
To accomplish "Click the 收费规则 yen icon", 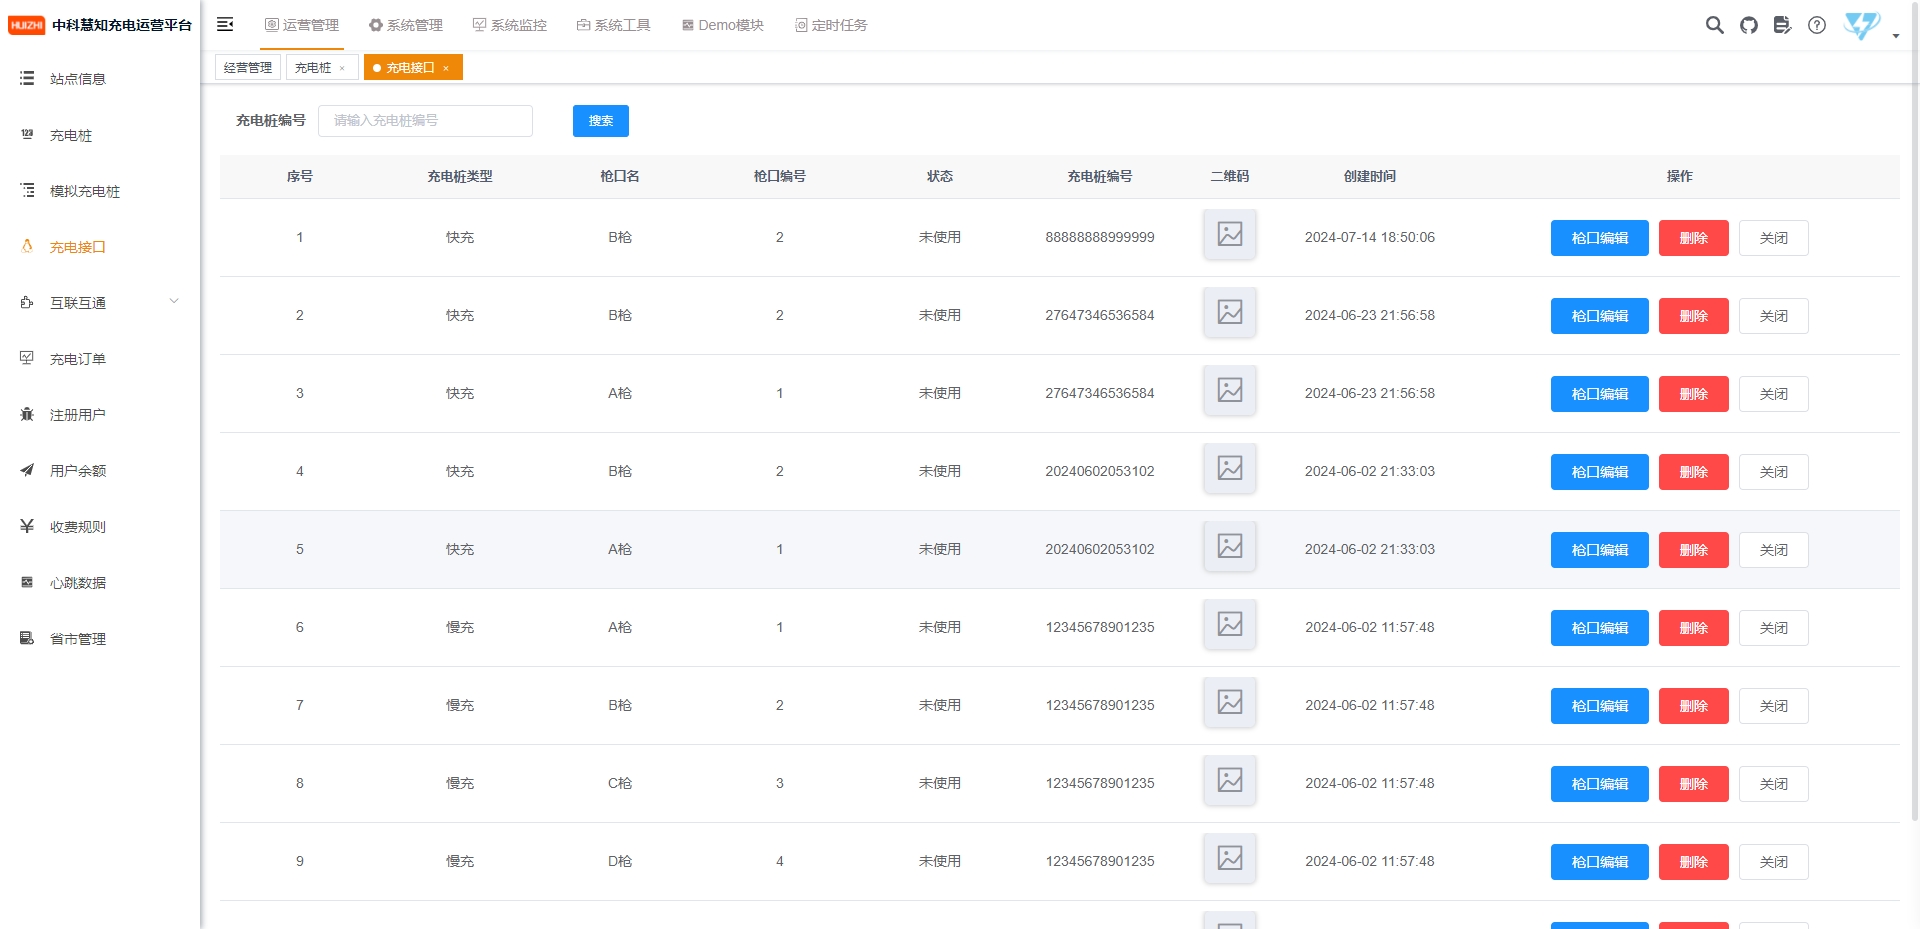I will pos(27,526).
